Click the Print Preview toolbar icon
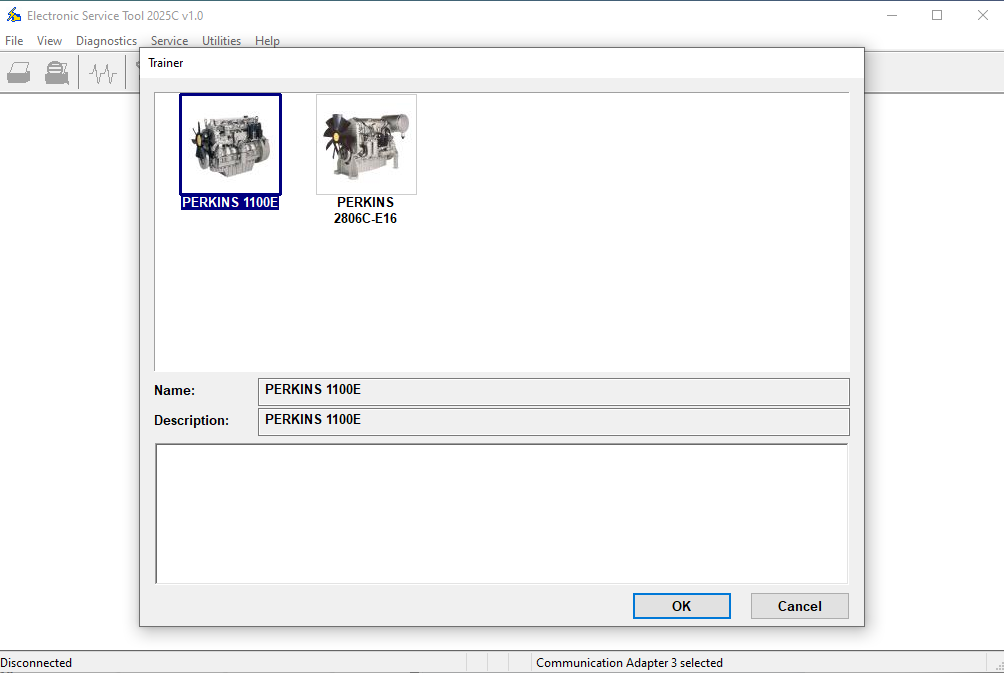Screen dimensions: 1004x673 pyautogui.click(x=57, y=73)
